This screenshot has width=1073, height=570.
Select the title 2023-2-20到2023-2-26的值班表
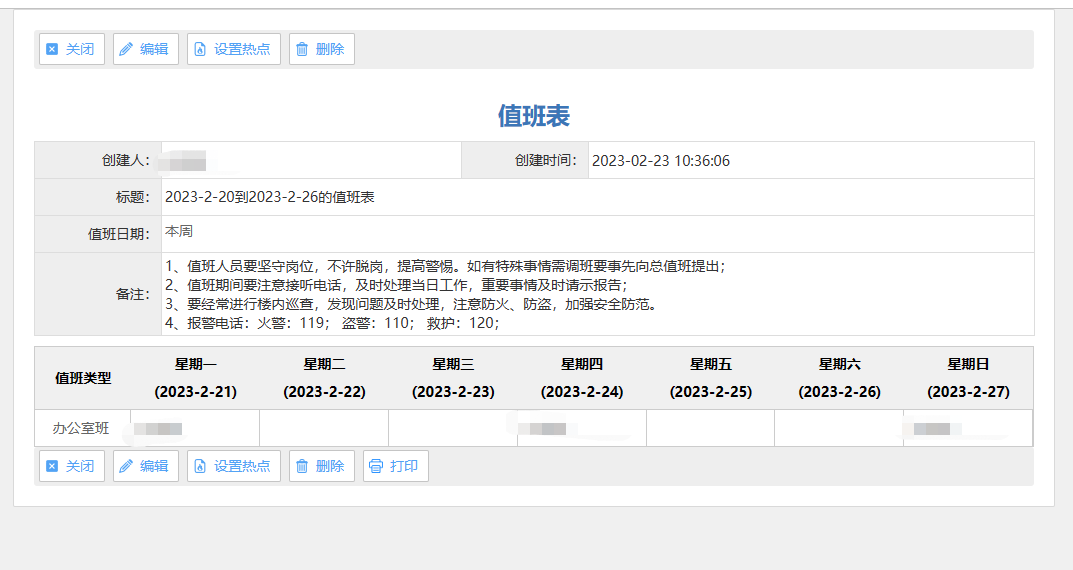pos(270,197)
